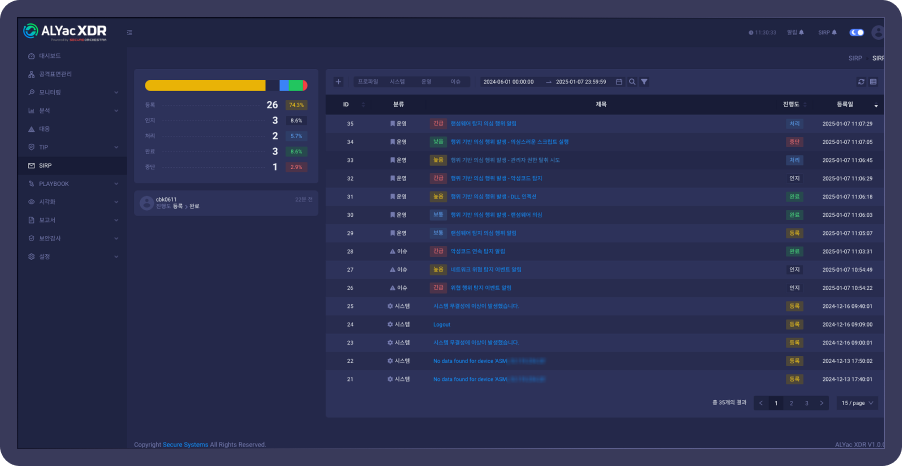This screenshot has width=902, height=466.
Task: Click the start date field 2024-06-01
Action: (x=508, y=81)
